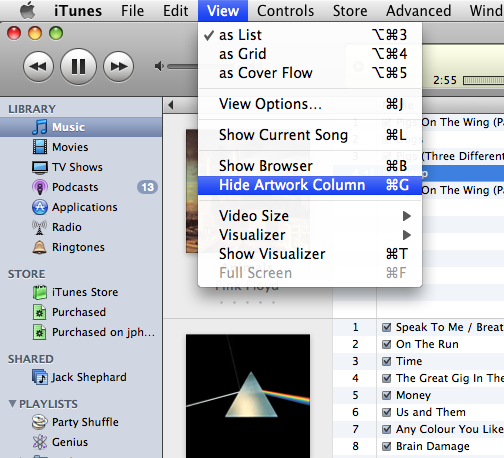504x458 pixels.
Task: Open Music library
Action: tap(81, 127)
